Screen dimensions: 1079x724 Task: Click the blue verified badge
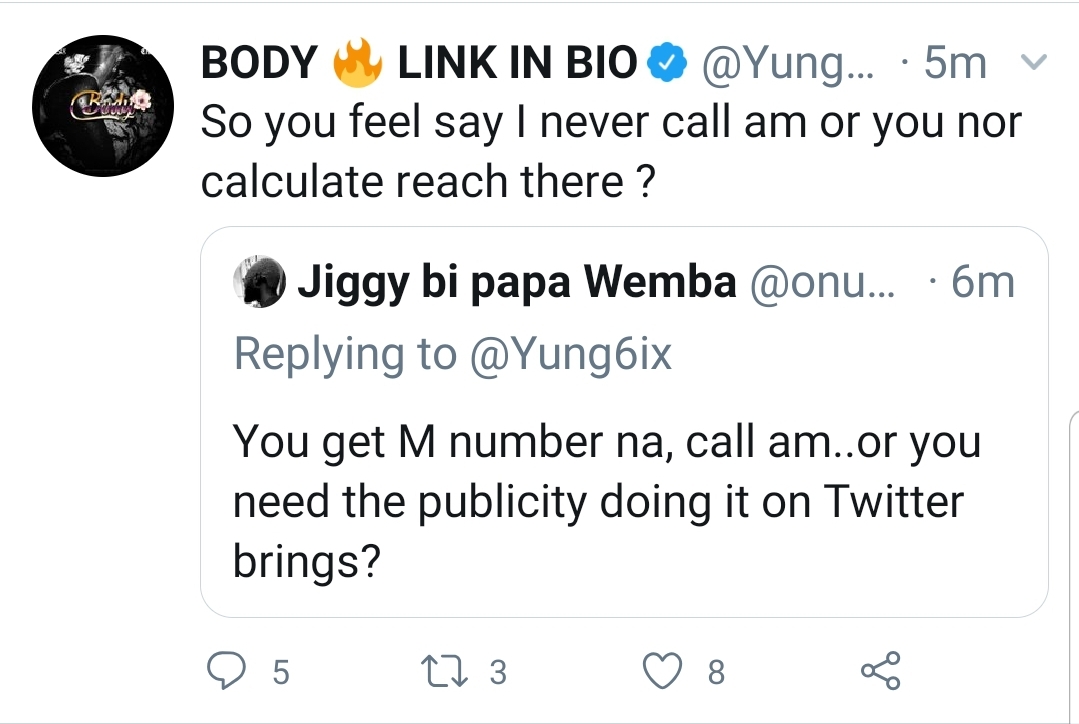point(668,65)
